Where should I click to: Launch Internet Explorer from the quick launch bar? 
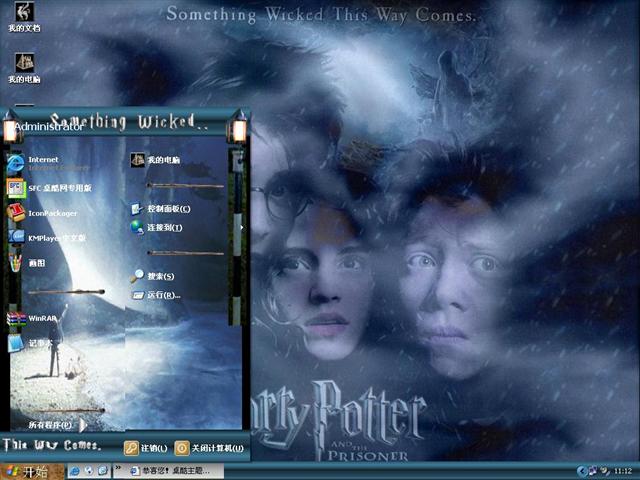pyautogui.click(x=75, y=471)
